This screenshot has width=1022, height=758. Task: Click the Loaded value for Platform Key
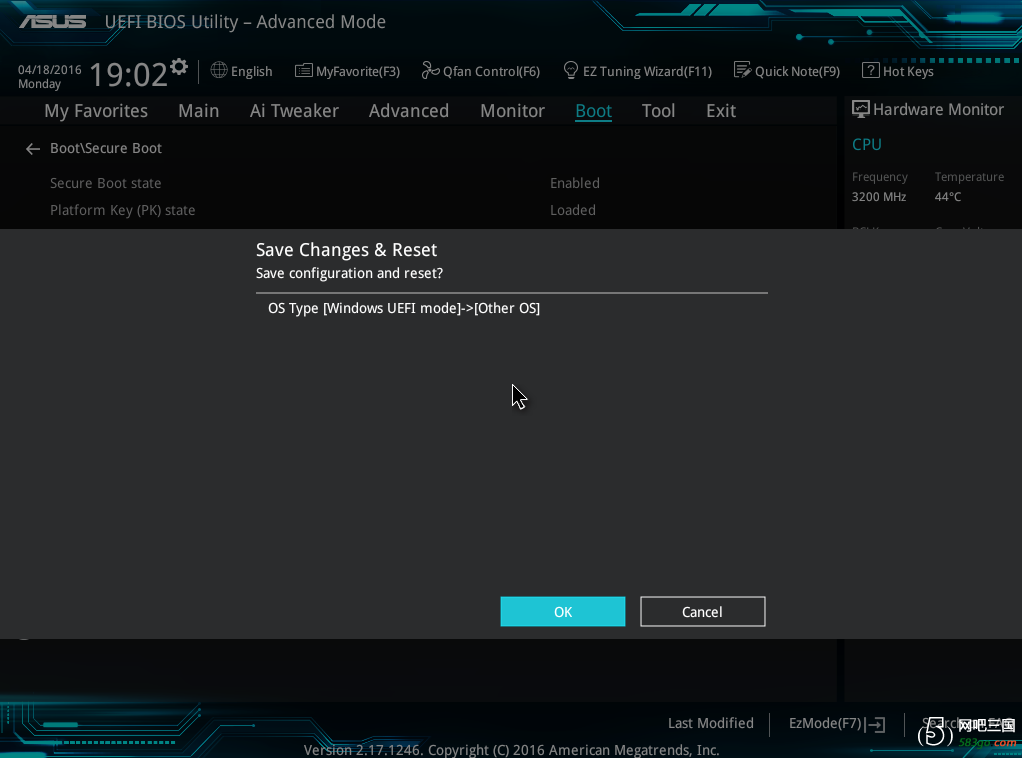click(x=572, y=210)
